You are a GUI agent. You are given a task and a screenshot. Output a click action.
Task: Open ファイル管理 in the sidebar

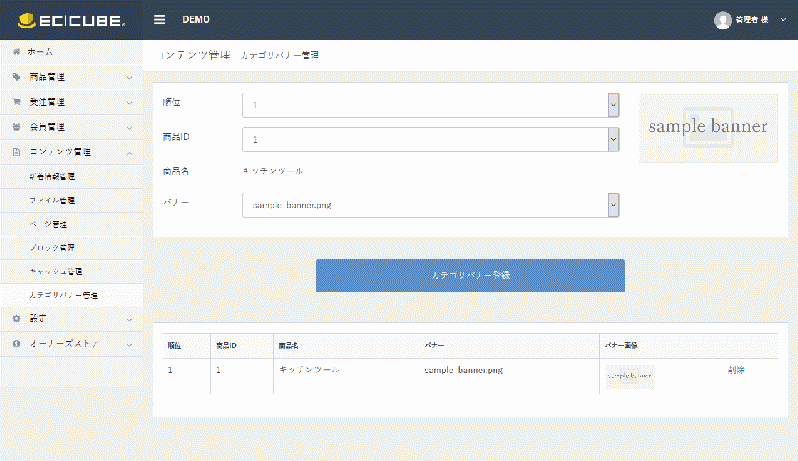click(52, 200)
